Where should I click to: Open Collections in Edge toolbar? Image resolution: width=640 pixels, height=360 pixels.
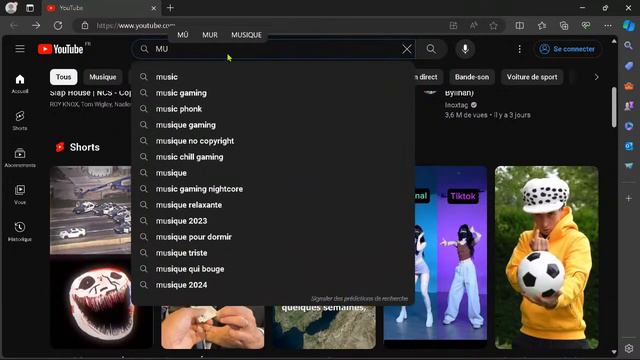pyautogui.click(x=564, y=26)
